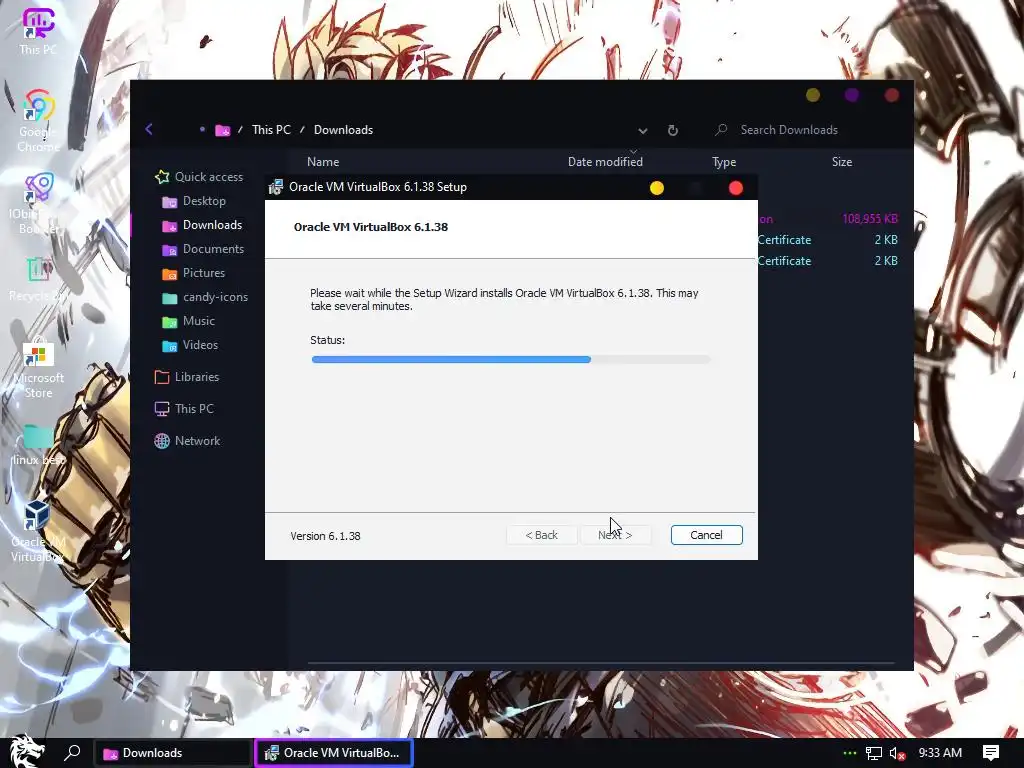Click installer icon in setup title bar
The height and width of the screenshot is (768, 1024).
[x=276, y=187]
